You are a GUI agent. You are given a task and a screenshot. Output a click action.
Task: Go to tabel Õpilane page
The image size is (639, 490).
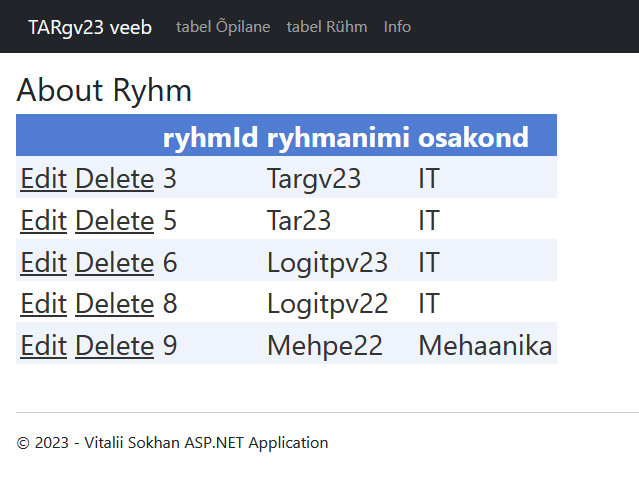coord(223,27)
